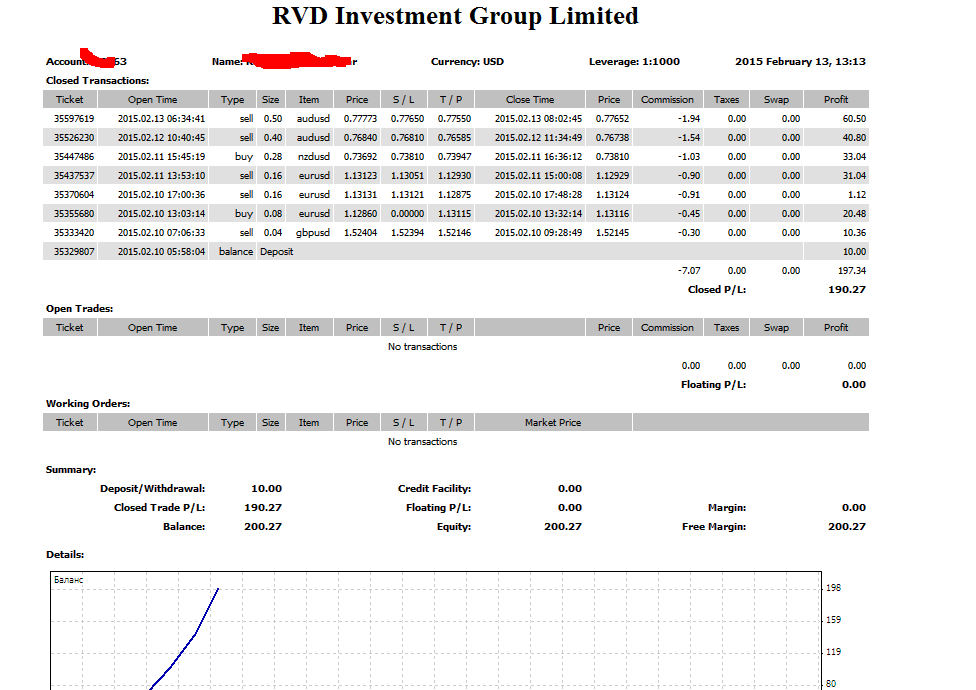Click the Deposit/Withdrawal value 10.00
Screen dimensions: 976x690
[266, 488]
